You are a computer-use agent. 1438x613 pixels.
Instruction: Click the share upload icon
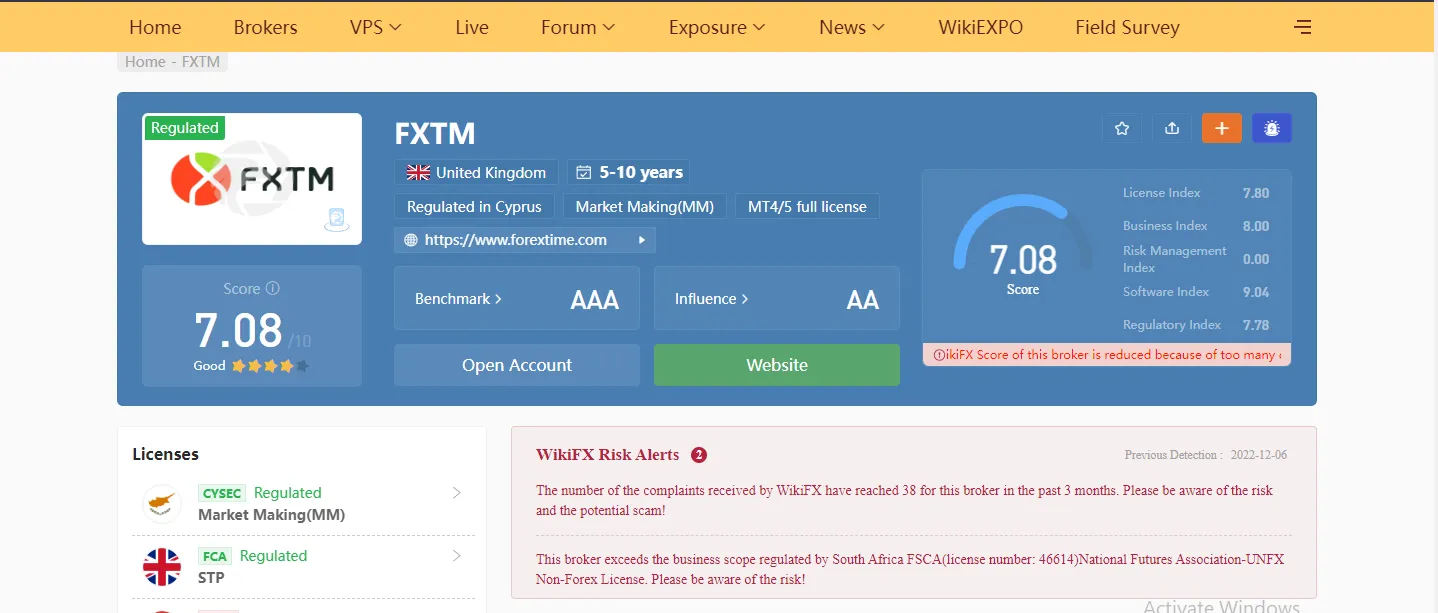click(1172, 128)
